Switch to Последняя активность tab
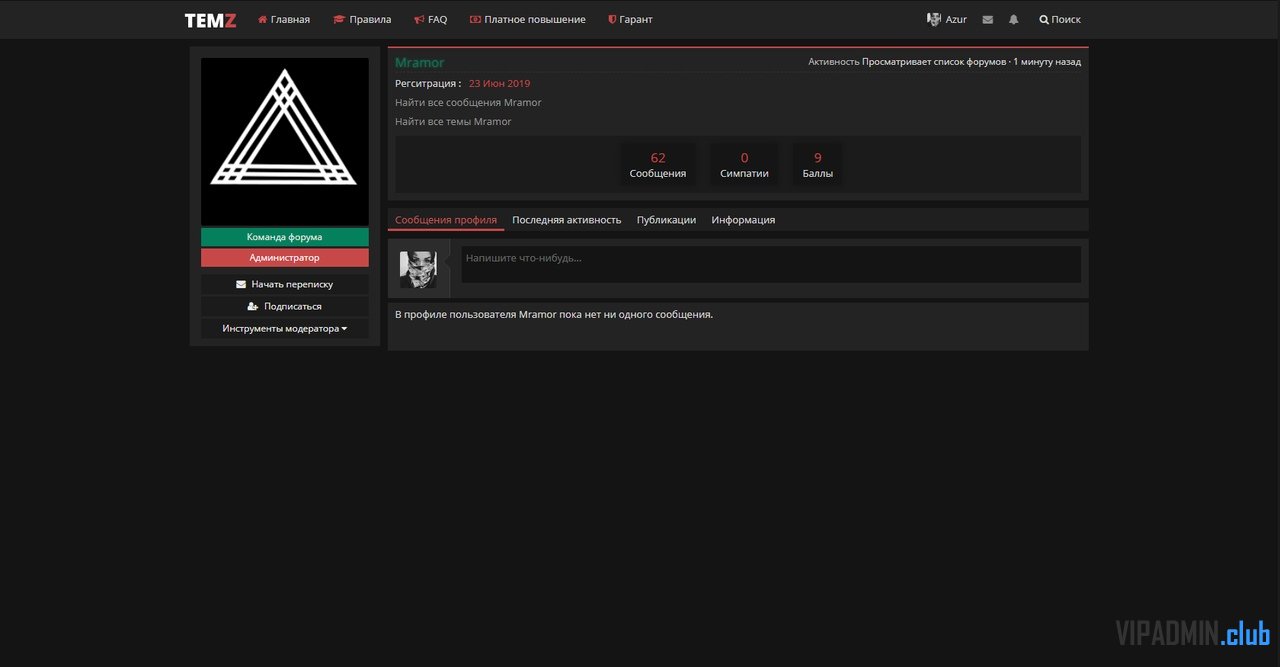1280x667 pixels. tap(567, 220)
